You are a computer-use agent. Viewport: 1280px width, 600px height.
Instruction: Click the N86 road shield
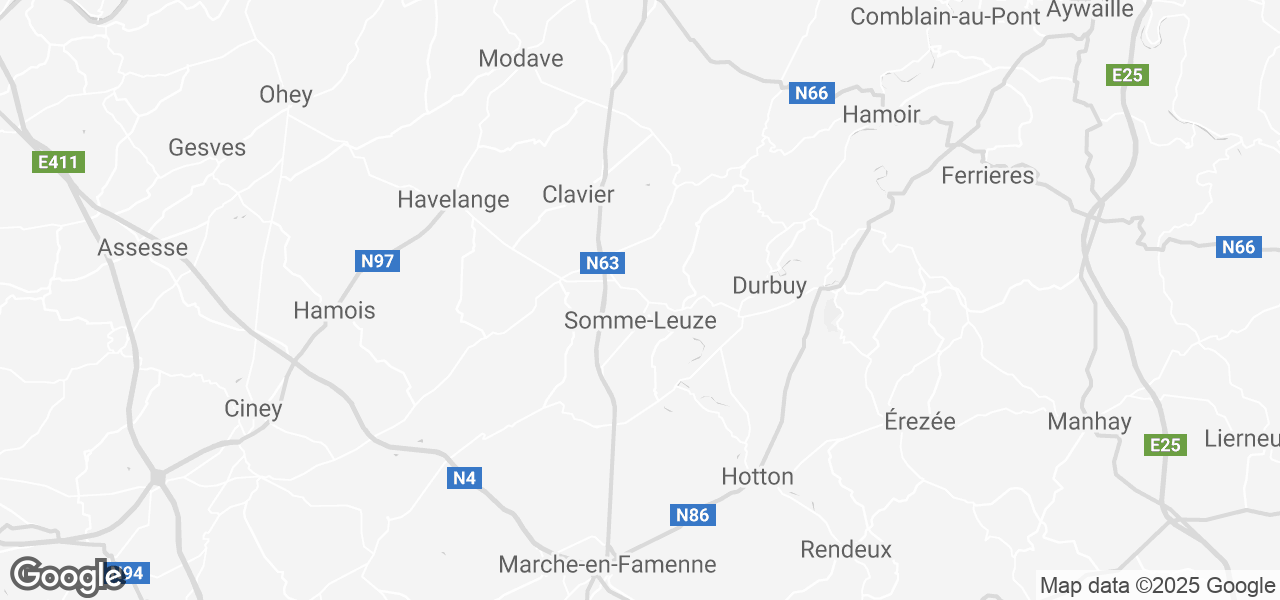692,515
